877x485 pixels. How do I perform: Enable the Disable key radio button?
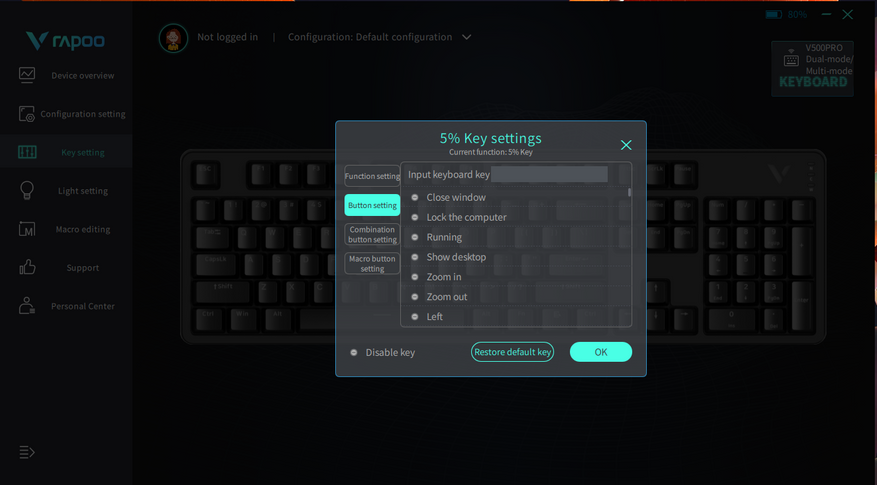[x=353, y=352]
